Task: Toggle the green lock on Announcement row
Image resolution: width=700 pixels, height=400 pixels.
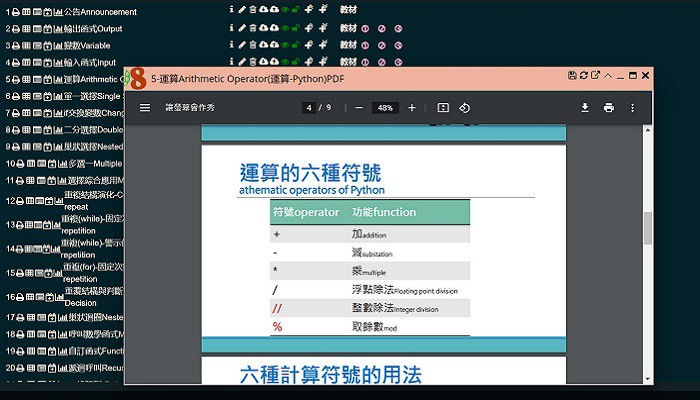Action: [295, 10]
